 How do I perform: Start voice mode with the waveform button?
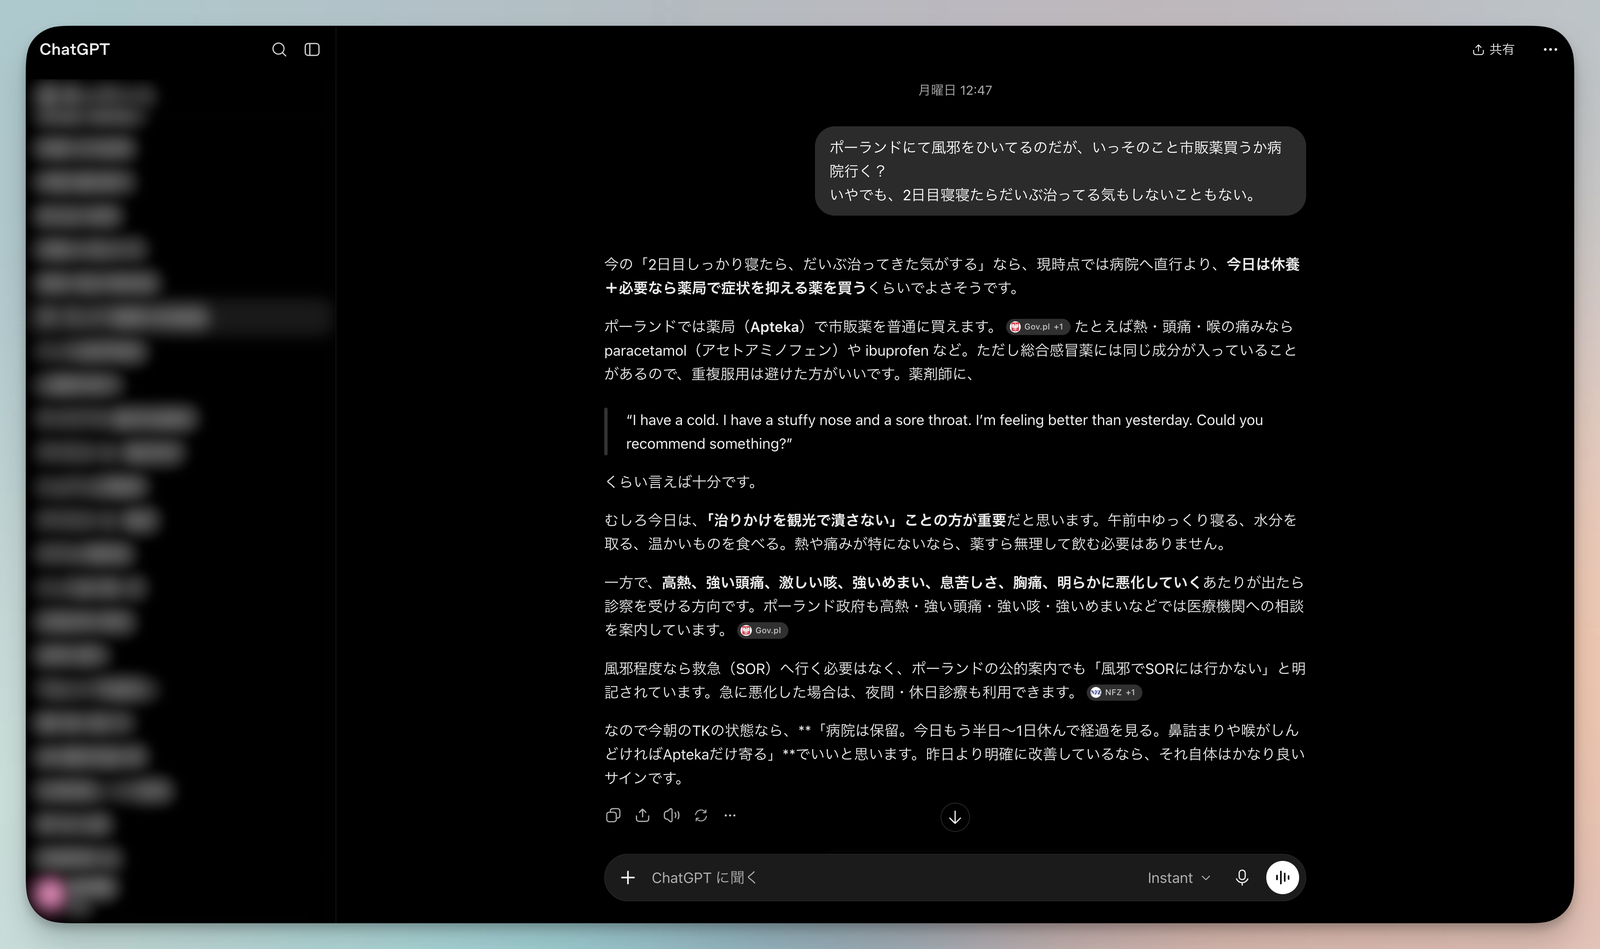pos(1282,877)
